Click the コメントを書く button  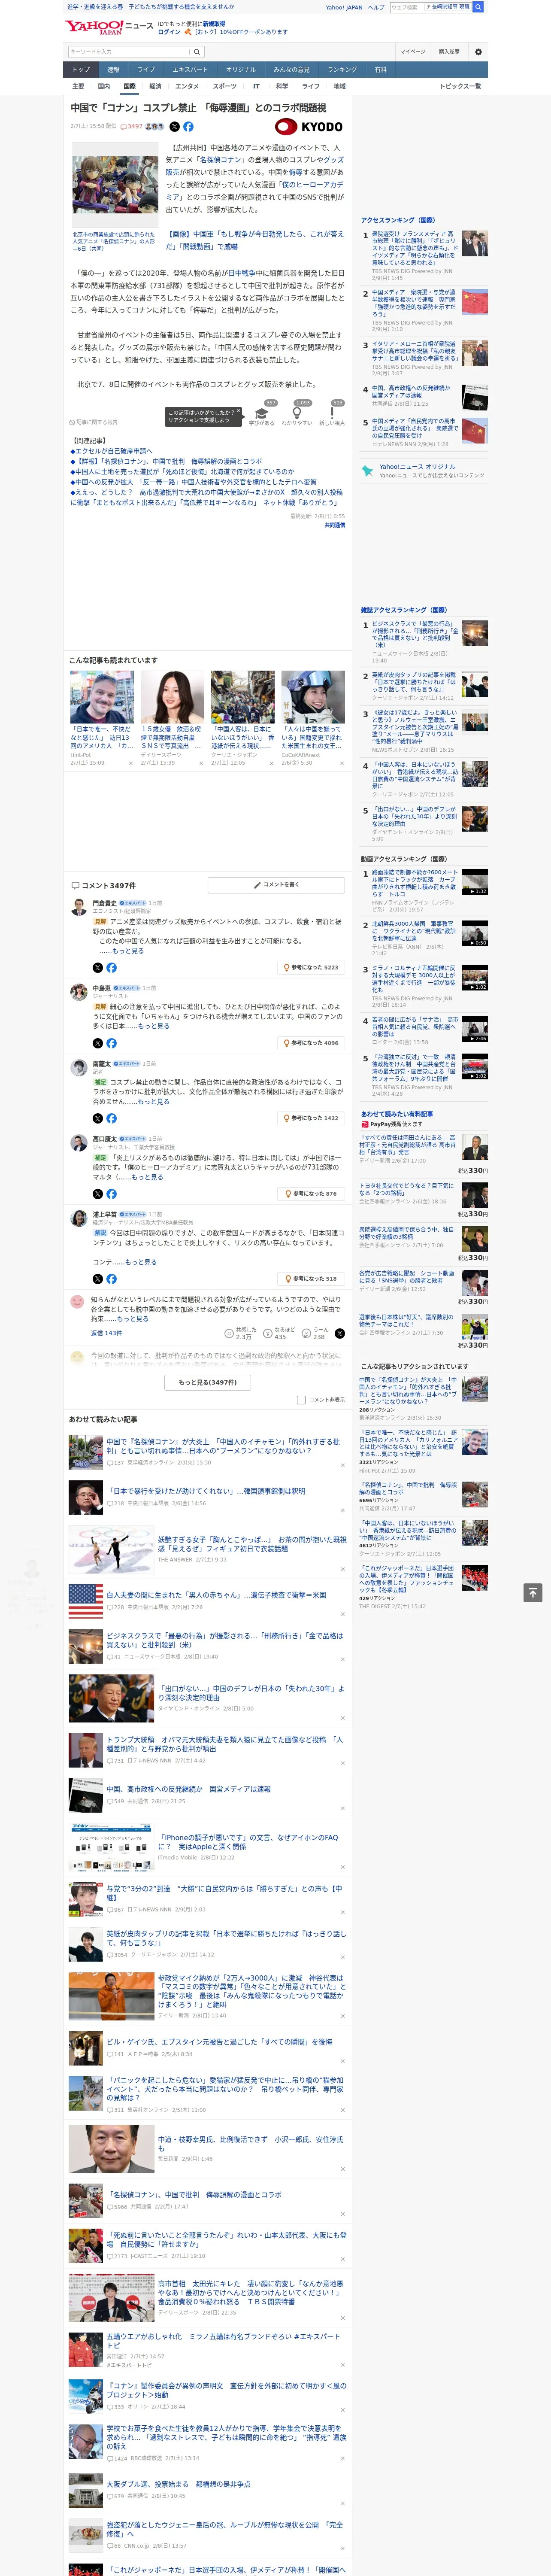tap(277, 885)
